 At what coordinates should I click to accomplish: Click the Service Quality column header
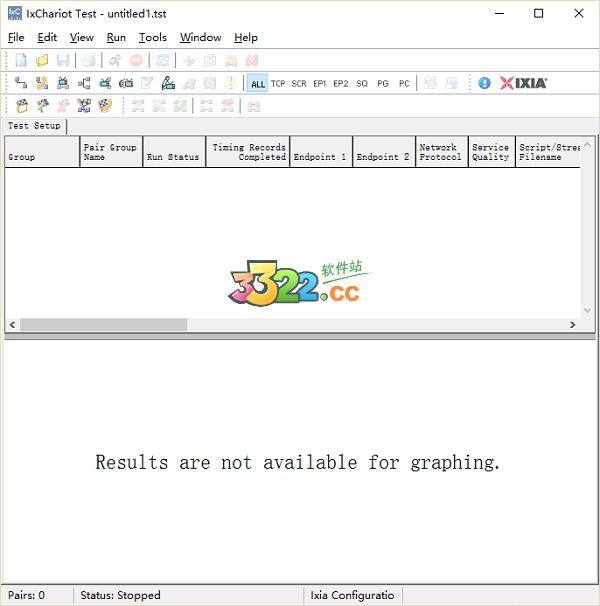point(492,152)
